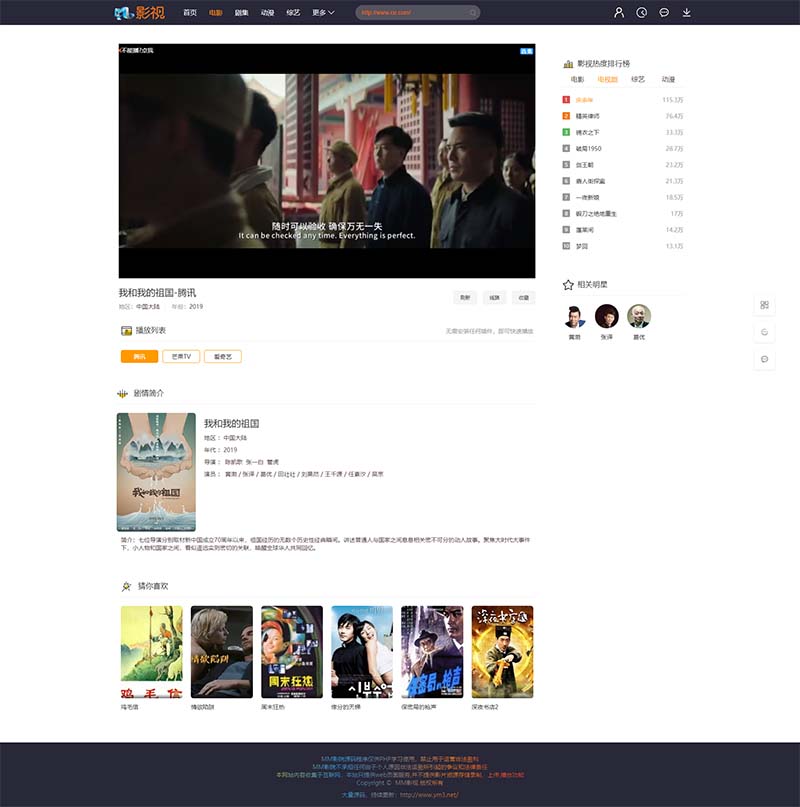Click the search magnifier in the header

473,13
